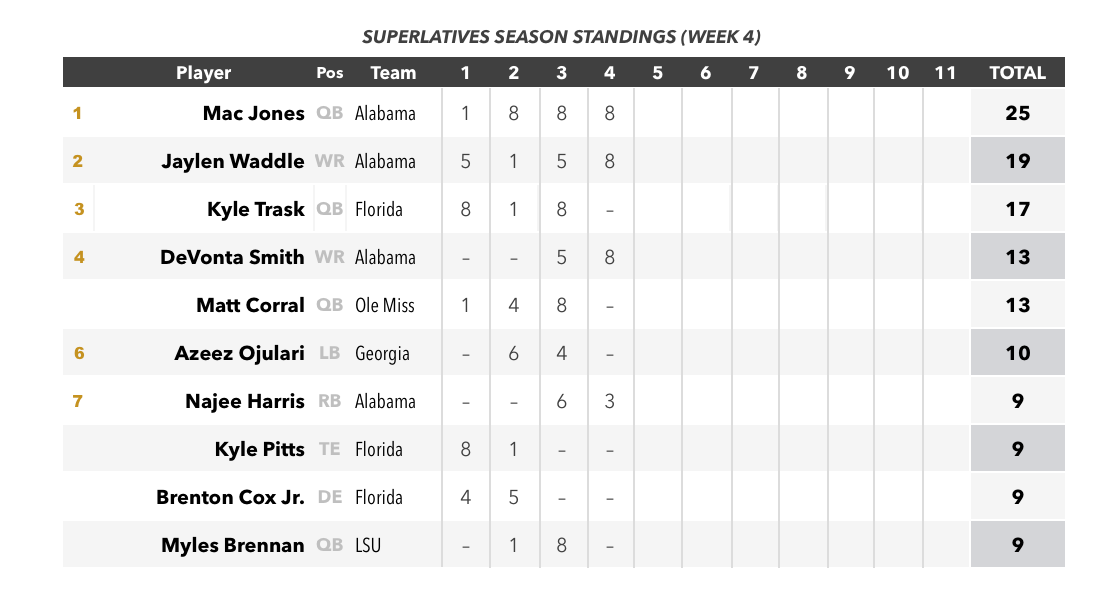Select Najee Harris player name
Viewport: 1100px width, 600px height.
point(245,401)
